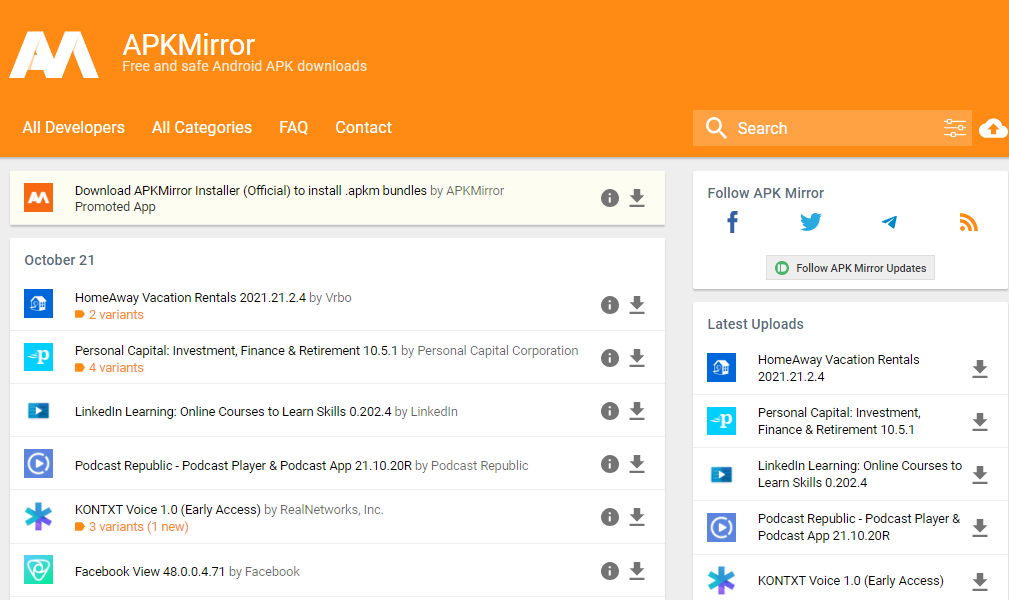
Task: Show info for LinkedIn Learning row
Action: click(609, 411)
